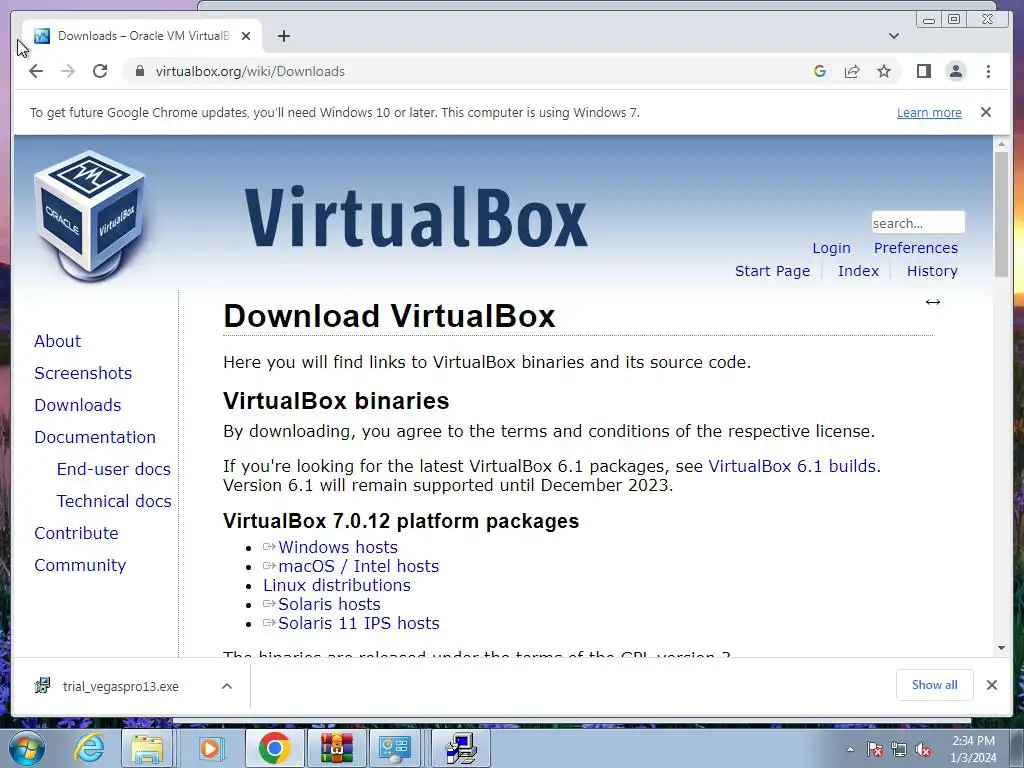
Task: Open Community in the sidebar
Action: 80,565
